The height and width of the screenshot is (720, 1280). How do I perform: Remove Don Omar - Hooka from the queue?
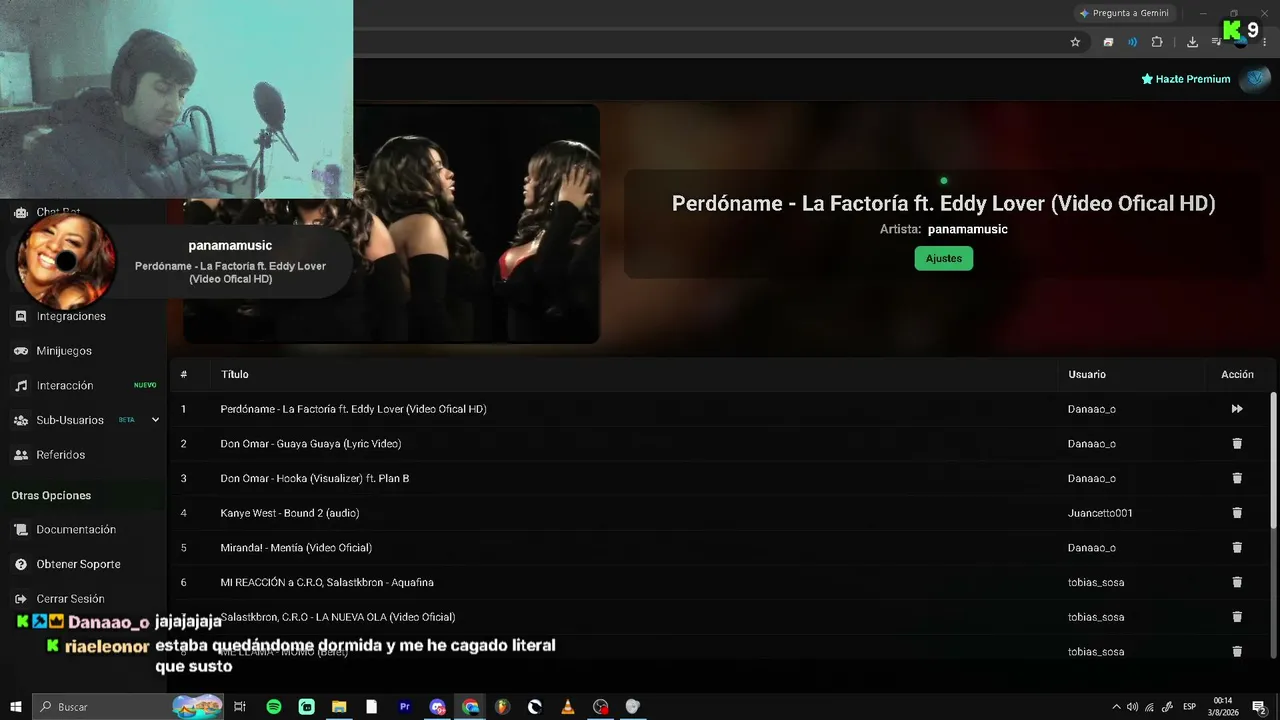coord(1237,478)
